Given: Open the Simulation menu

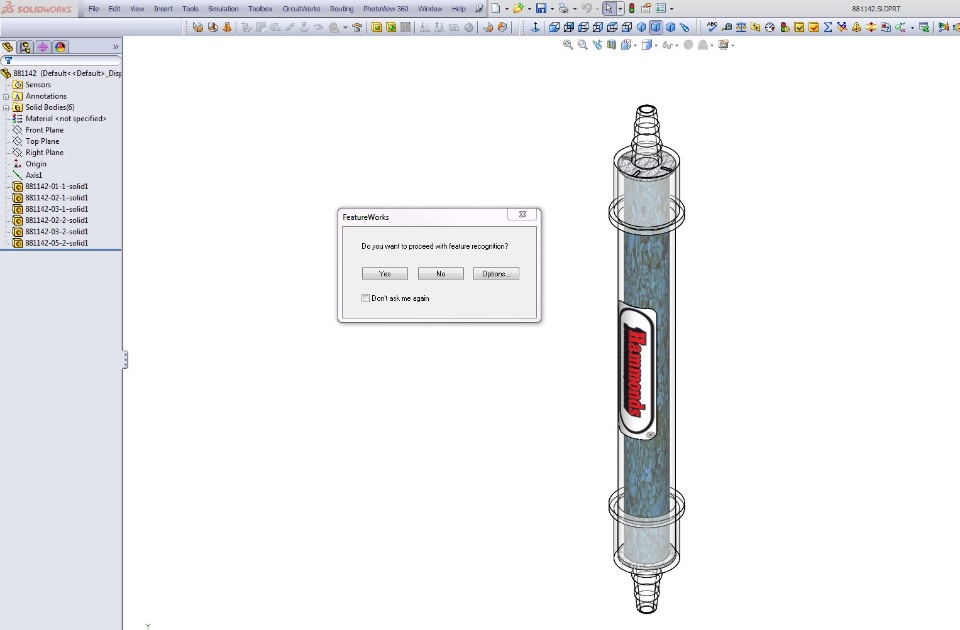Looking at the screenshot, I should (x=223, y=9).
